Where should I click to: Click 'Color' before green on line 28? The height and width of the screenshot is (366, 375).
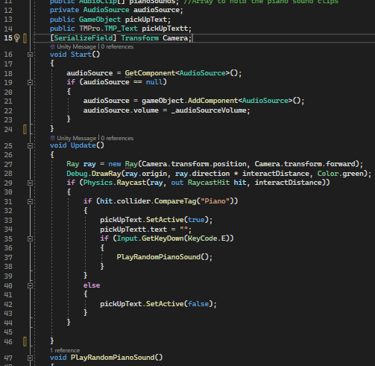(327, 173)
